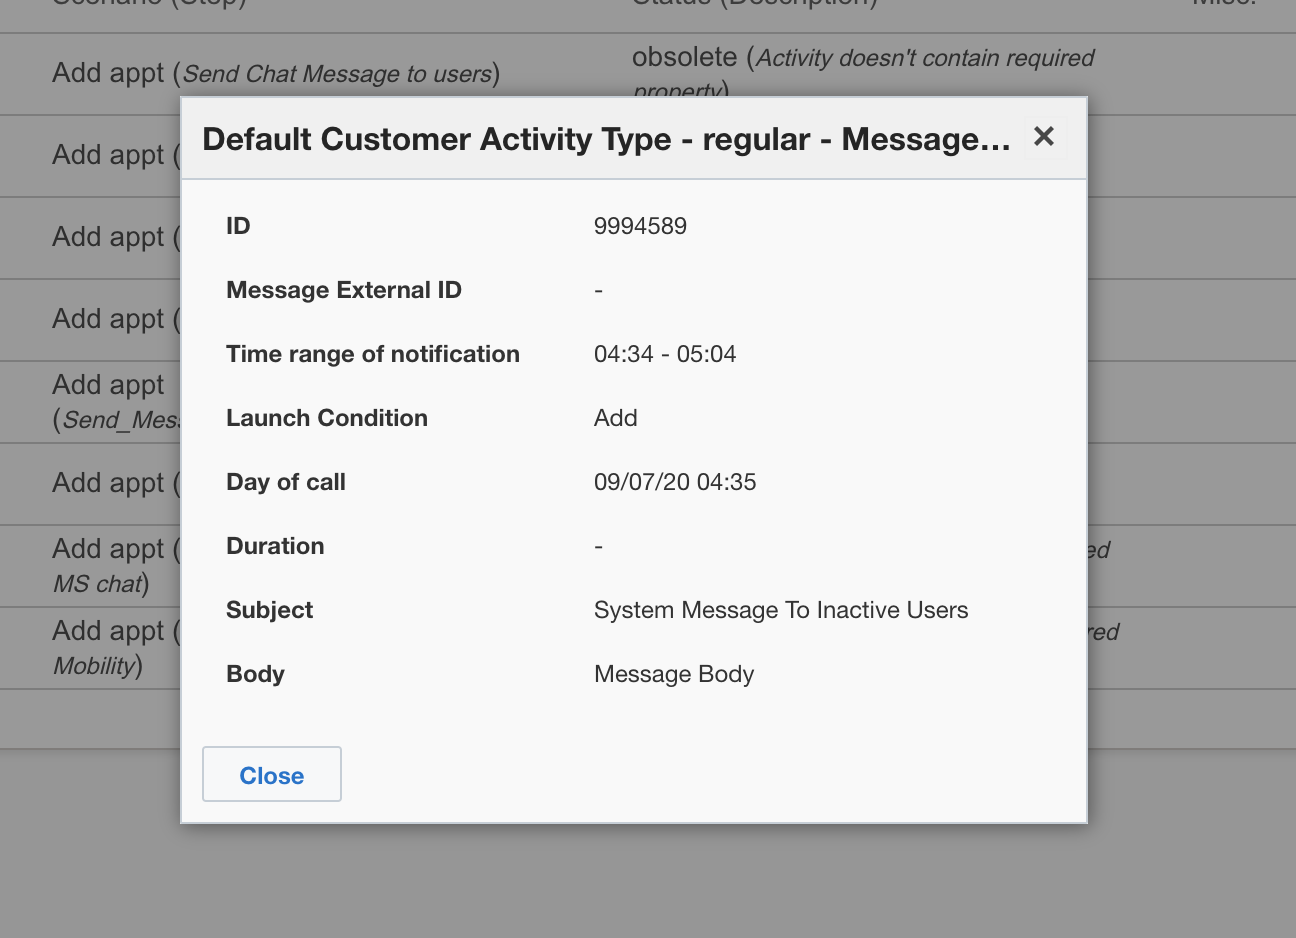Click the Launch Condition label
This screenshot has width=1296, height=938.
326,418
